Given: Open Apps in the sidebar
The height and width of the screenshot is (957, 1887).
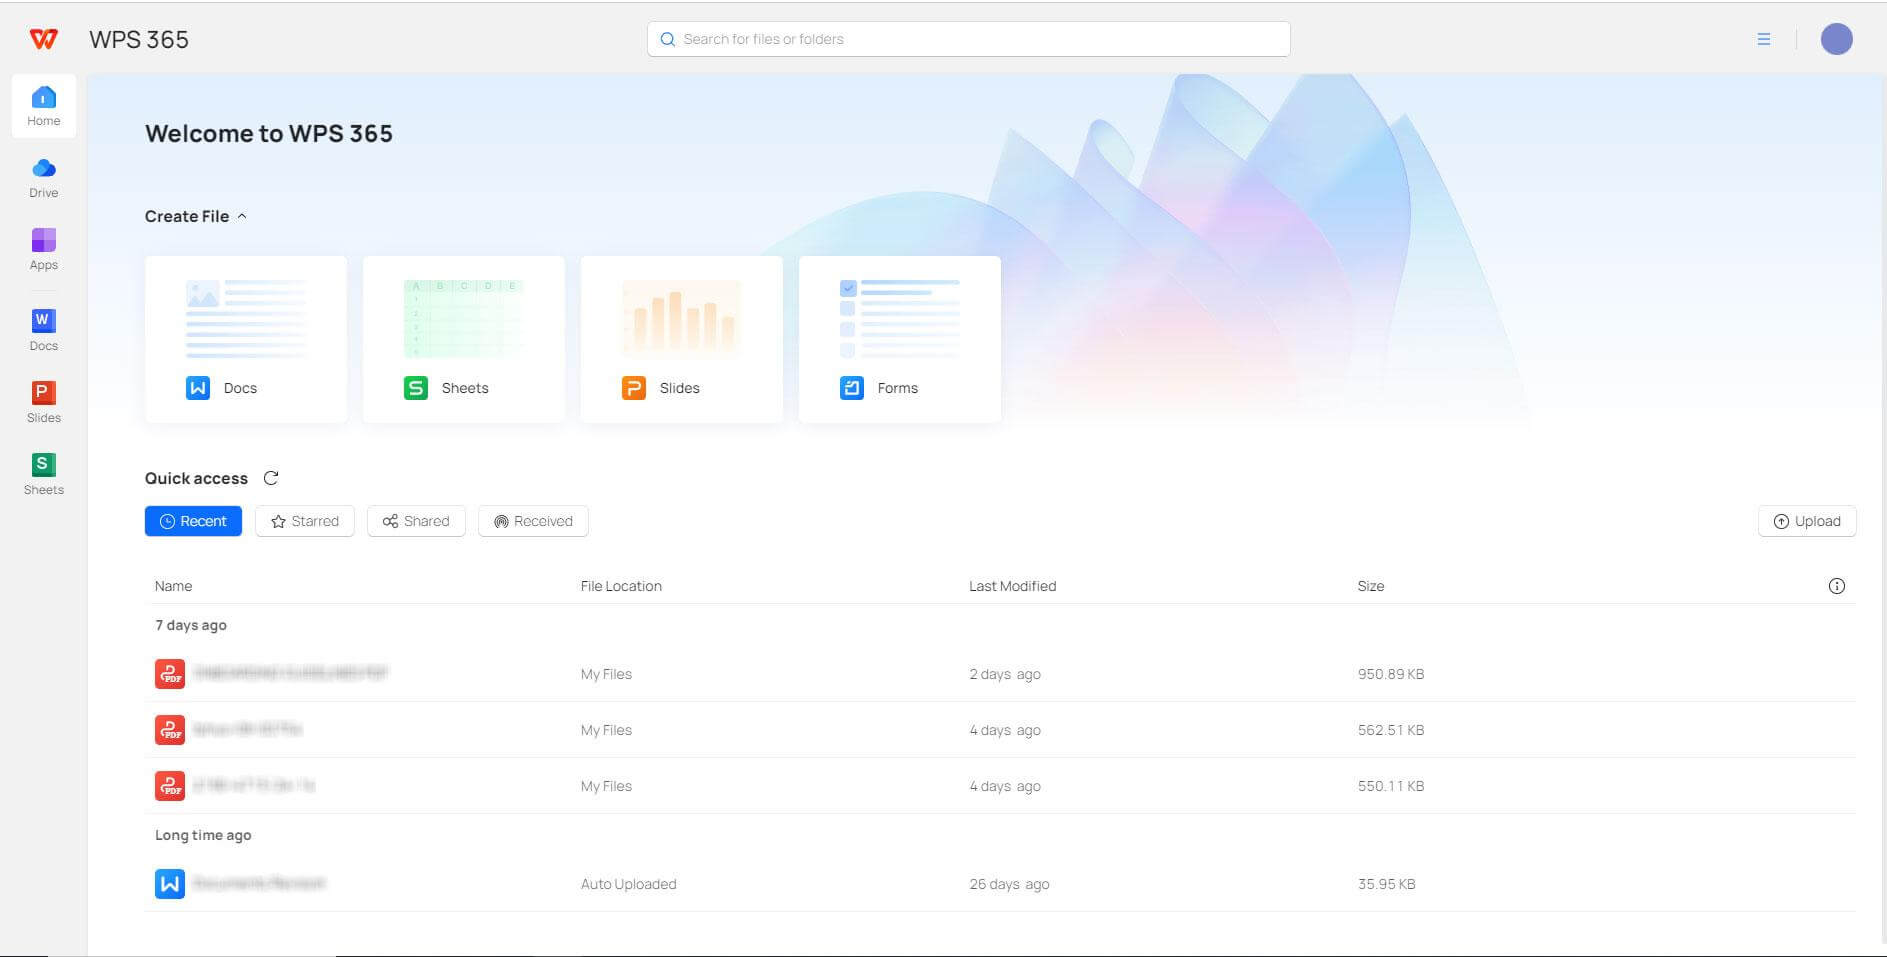Looking at the screenshot, I should coord(44,250).
